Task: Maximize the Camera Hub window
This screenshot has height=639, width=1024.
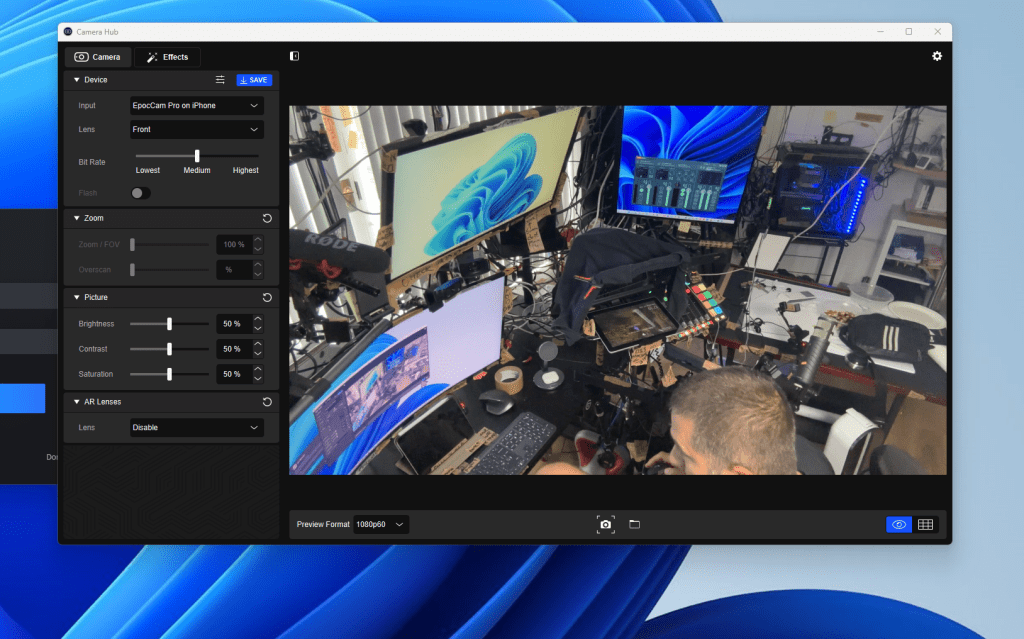Action: coord(908,31)
